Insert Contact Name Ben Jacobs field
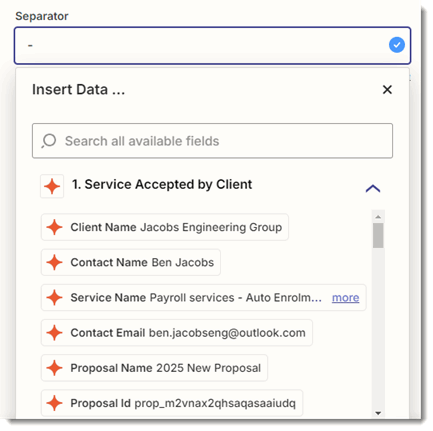 pos(131,262)
